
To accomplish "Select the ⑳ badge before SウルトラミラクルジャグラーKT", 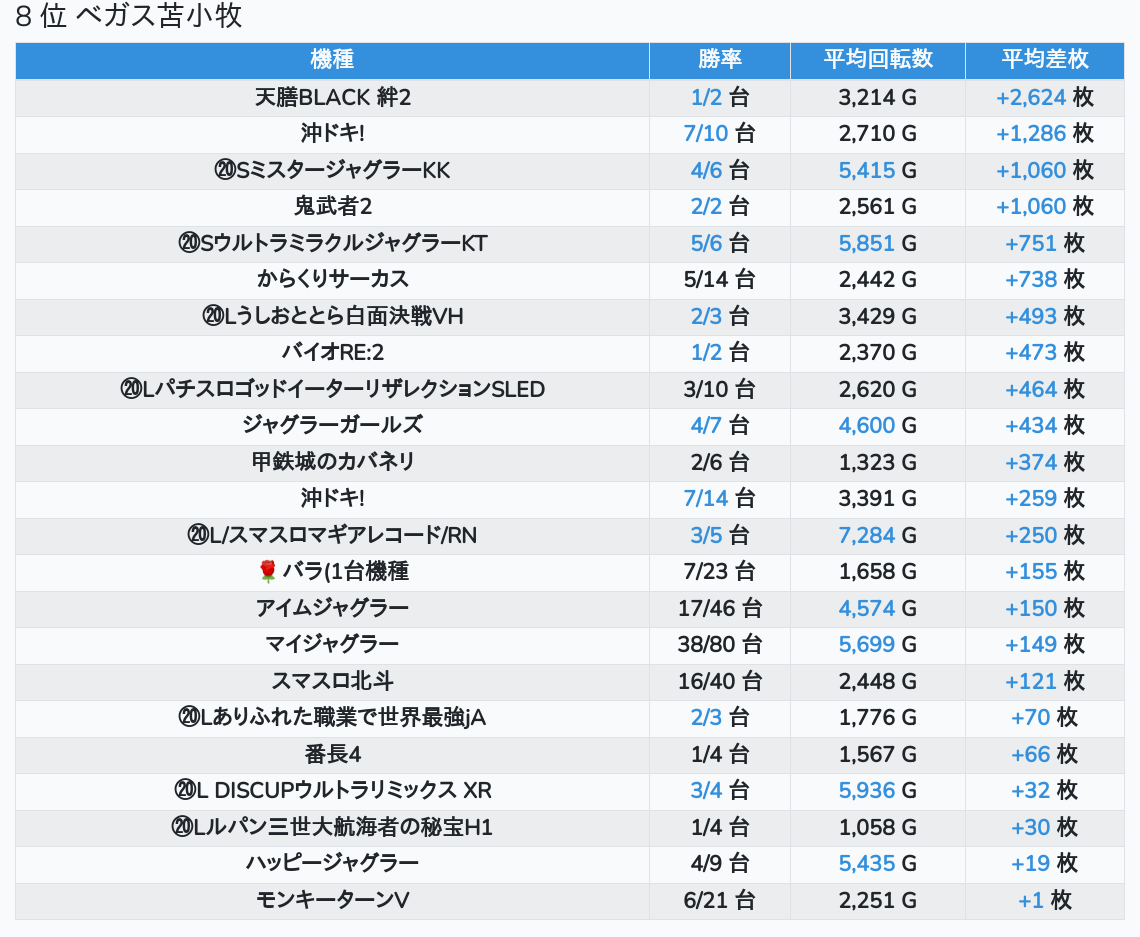I will (189, 243).
